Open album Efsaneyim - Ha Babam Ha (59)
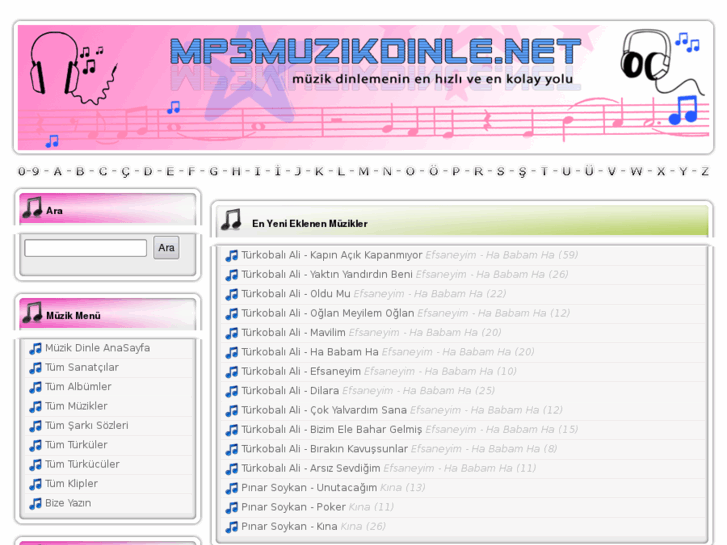This screenshot has height=545, width=727. point(502,255)
